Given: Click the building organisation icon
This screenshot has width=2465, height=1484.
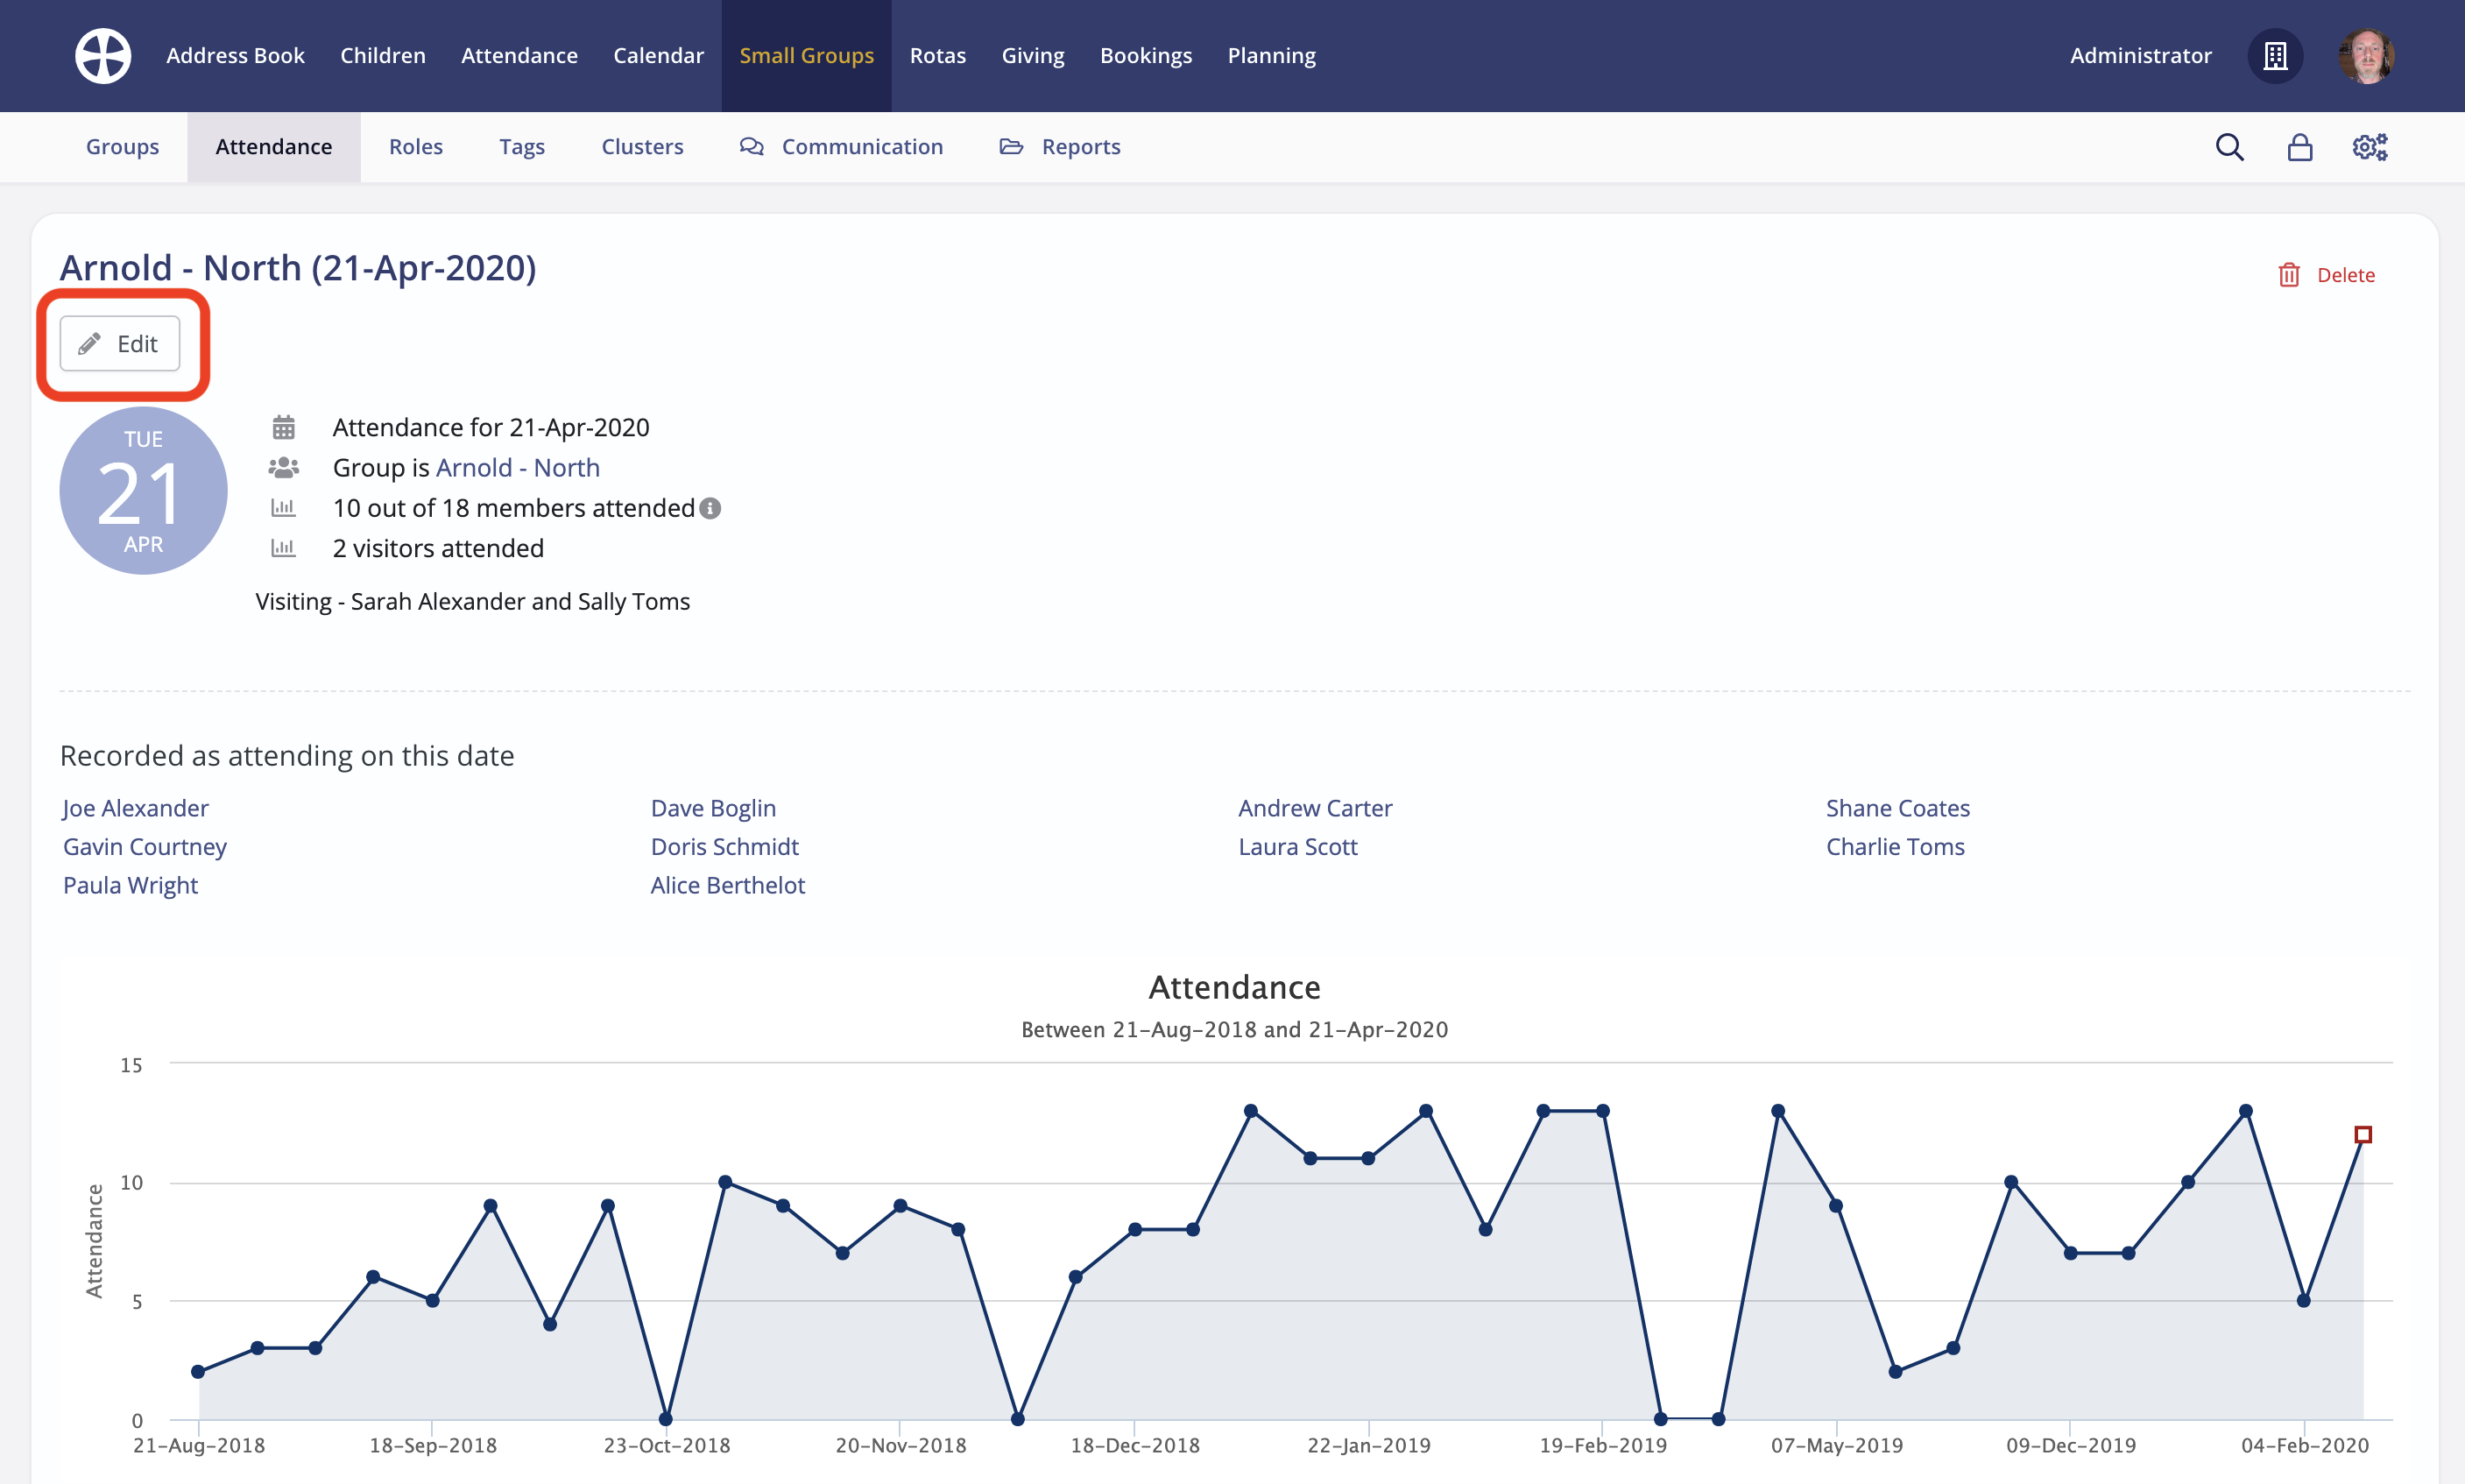Looking at the screenshot, I should coord(2275,56).
